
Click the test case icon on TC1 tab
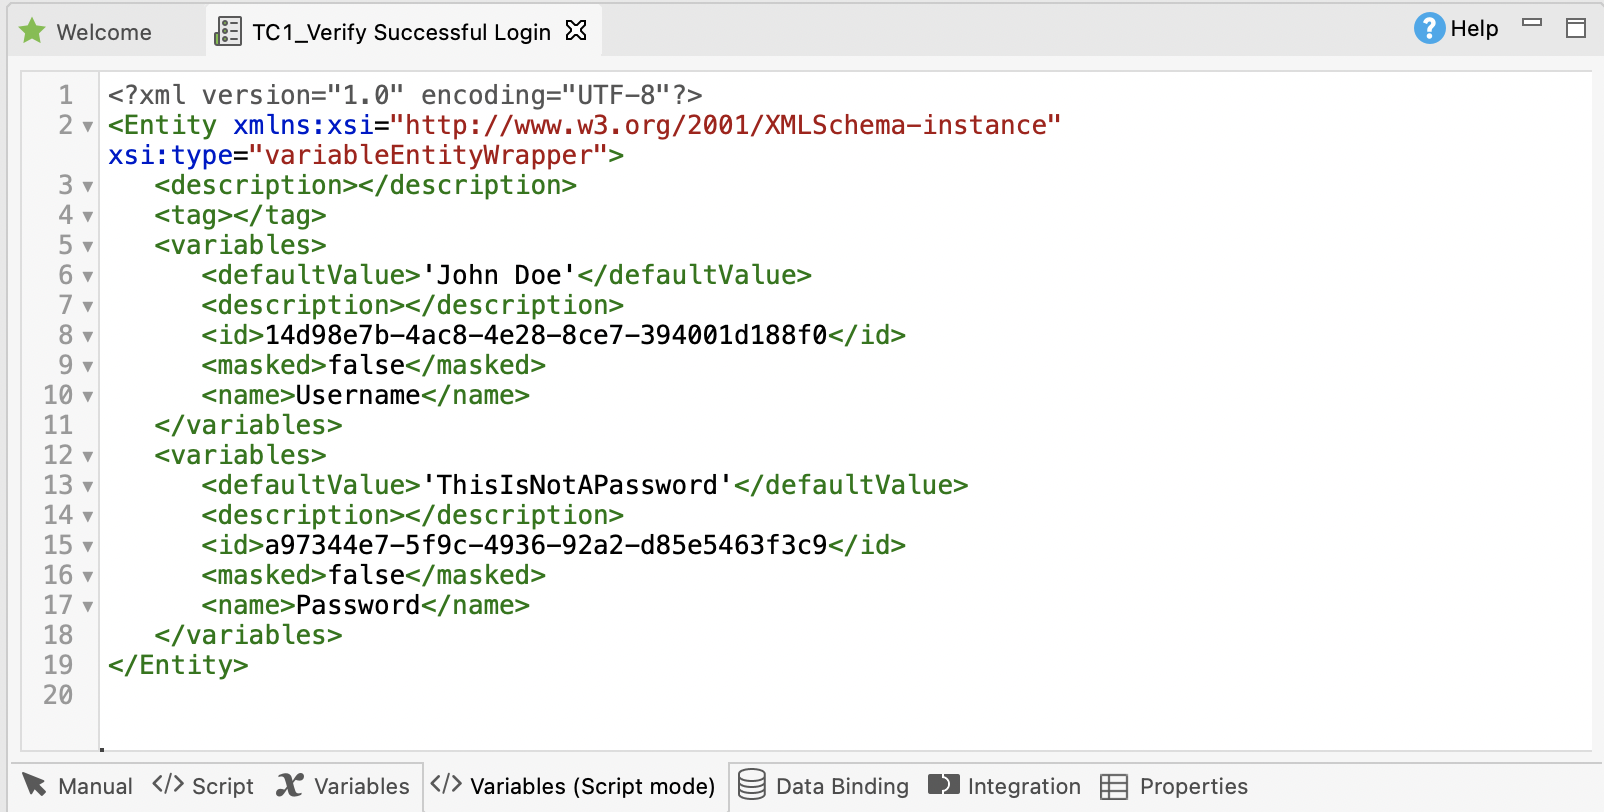[x=228, y=31]
